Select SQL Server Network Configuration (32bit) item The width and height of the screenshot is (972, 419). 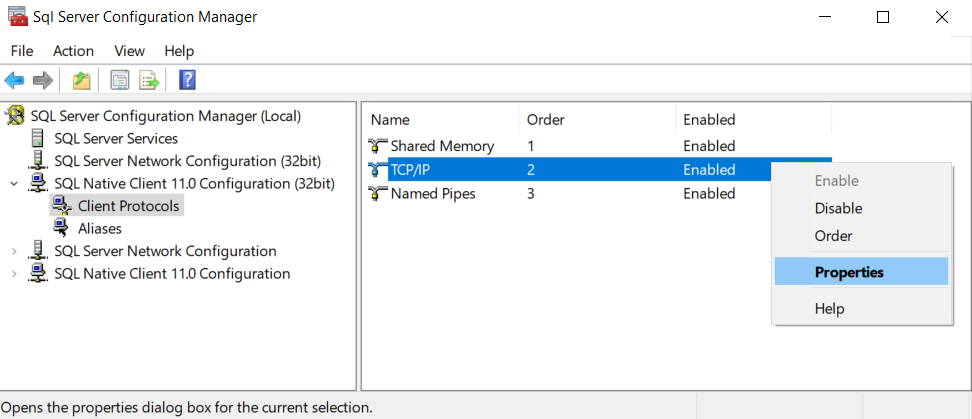pos(187,161)
